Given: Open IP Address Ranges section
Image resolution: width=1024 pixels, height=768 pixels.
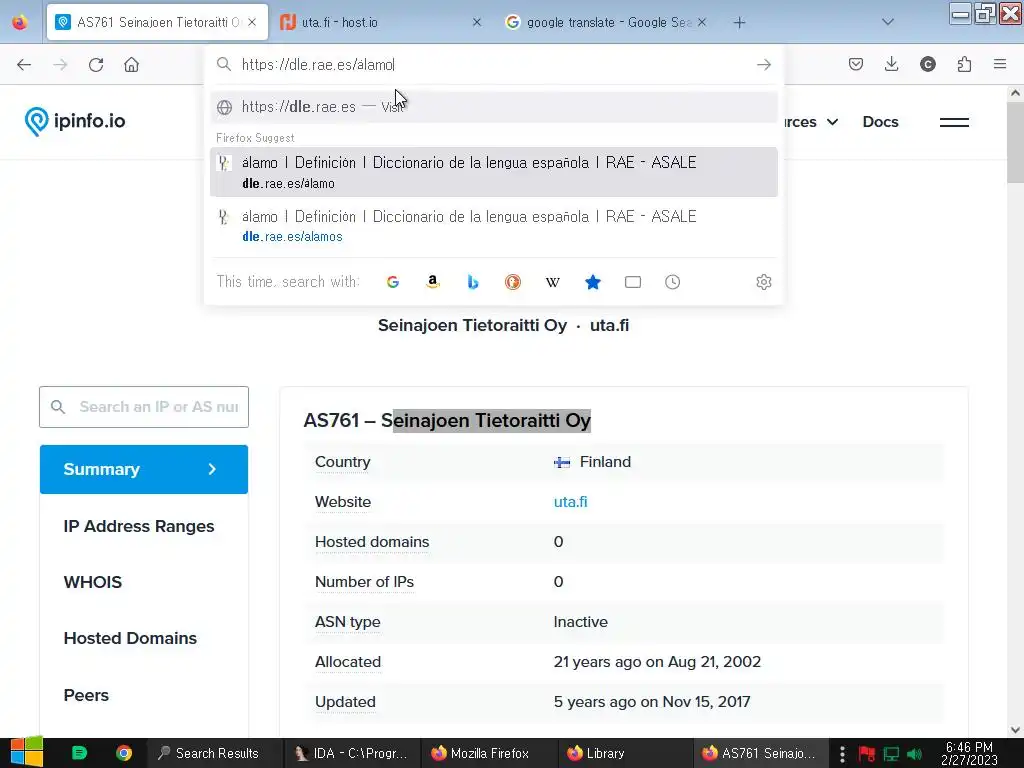Looking at the screenshot, I should point(138,526).
